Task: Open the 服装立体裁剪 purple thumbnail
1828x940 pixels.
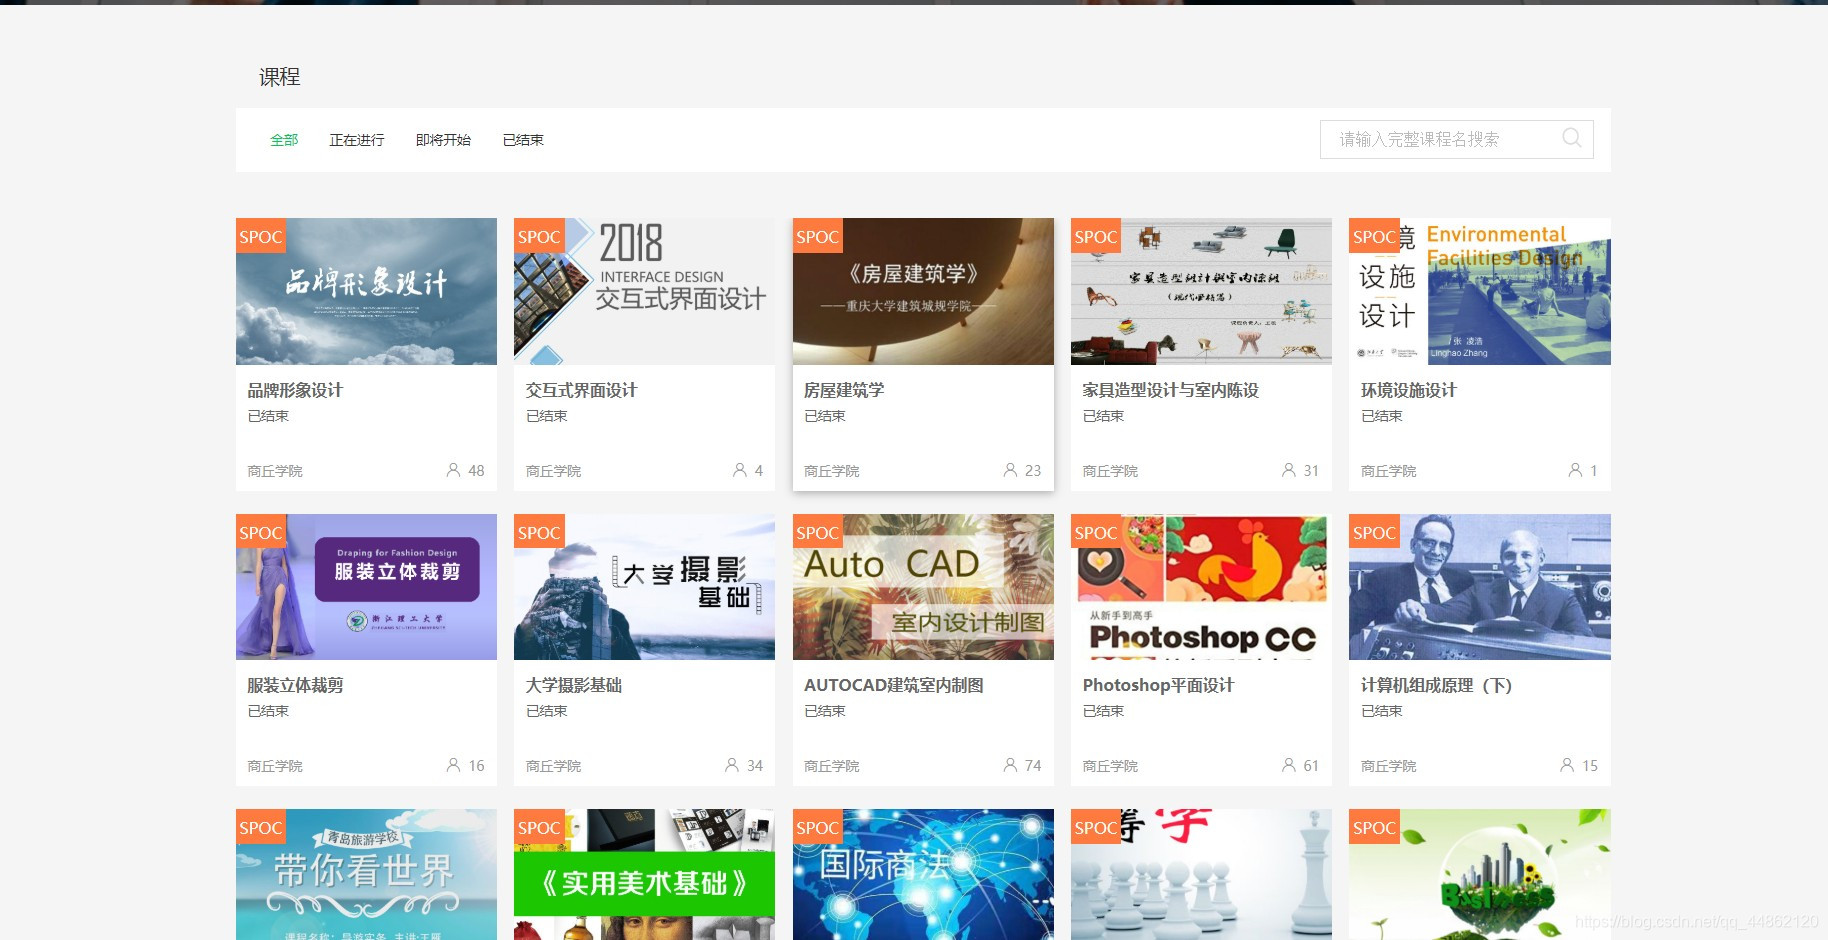Action: (366, 587)
